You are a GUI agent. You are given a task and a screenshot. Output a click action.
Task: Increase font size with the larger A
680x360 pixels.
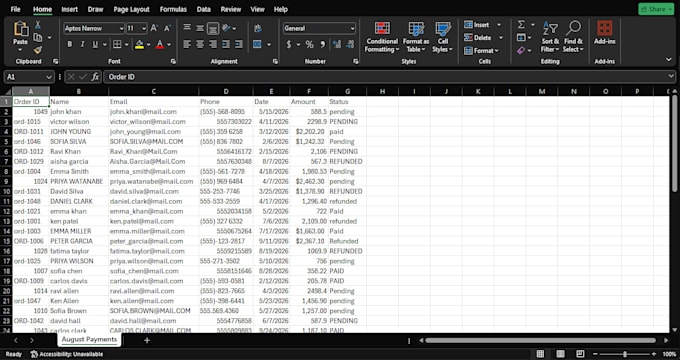(x=154, y=28)
